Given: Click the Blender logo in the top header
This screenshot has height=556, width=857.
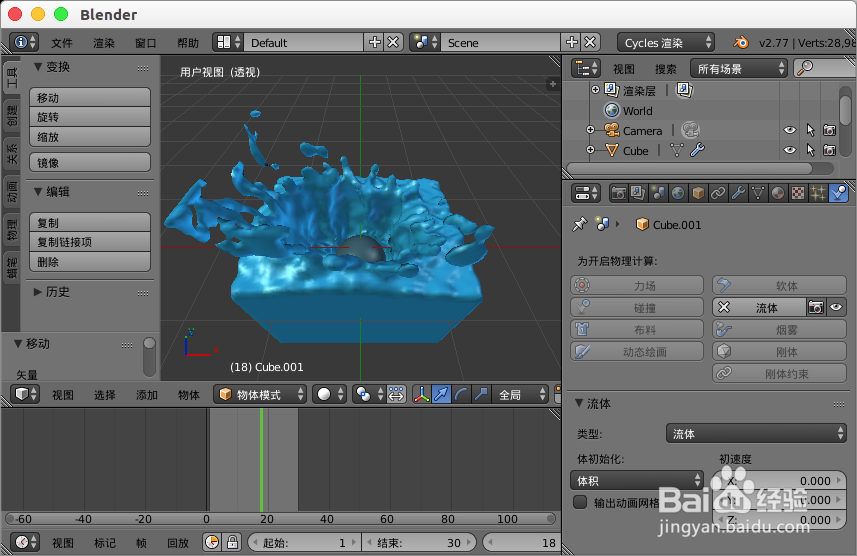Looking at the screenshot, I should coord(741,43).
